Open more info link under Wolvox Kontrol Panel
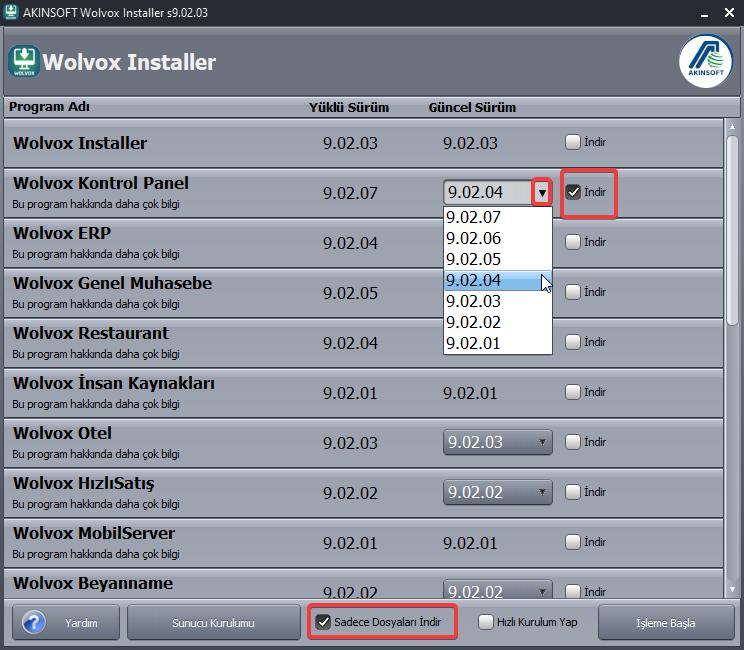Screen dimensions: 744x650 click(96, 204)
